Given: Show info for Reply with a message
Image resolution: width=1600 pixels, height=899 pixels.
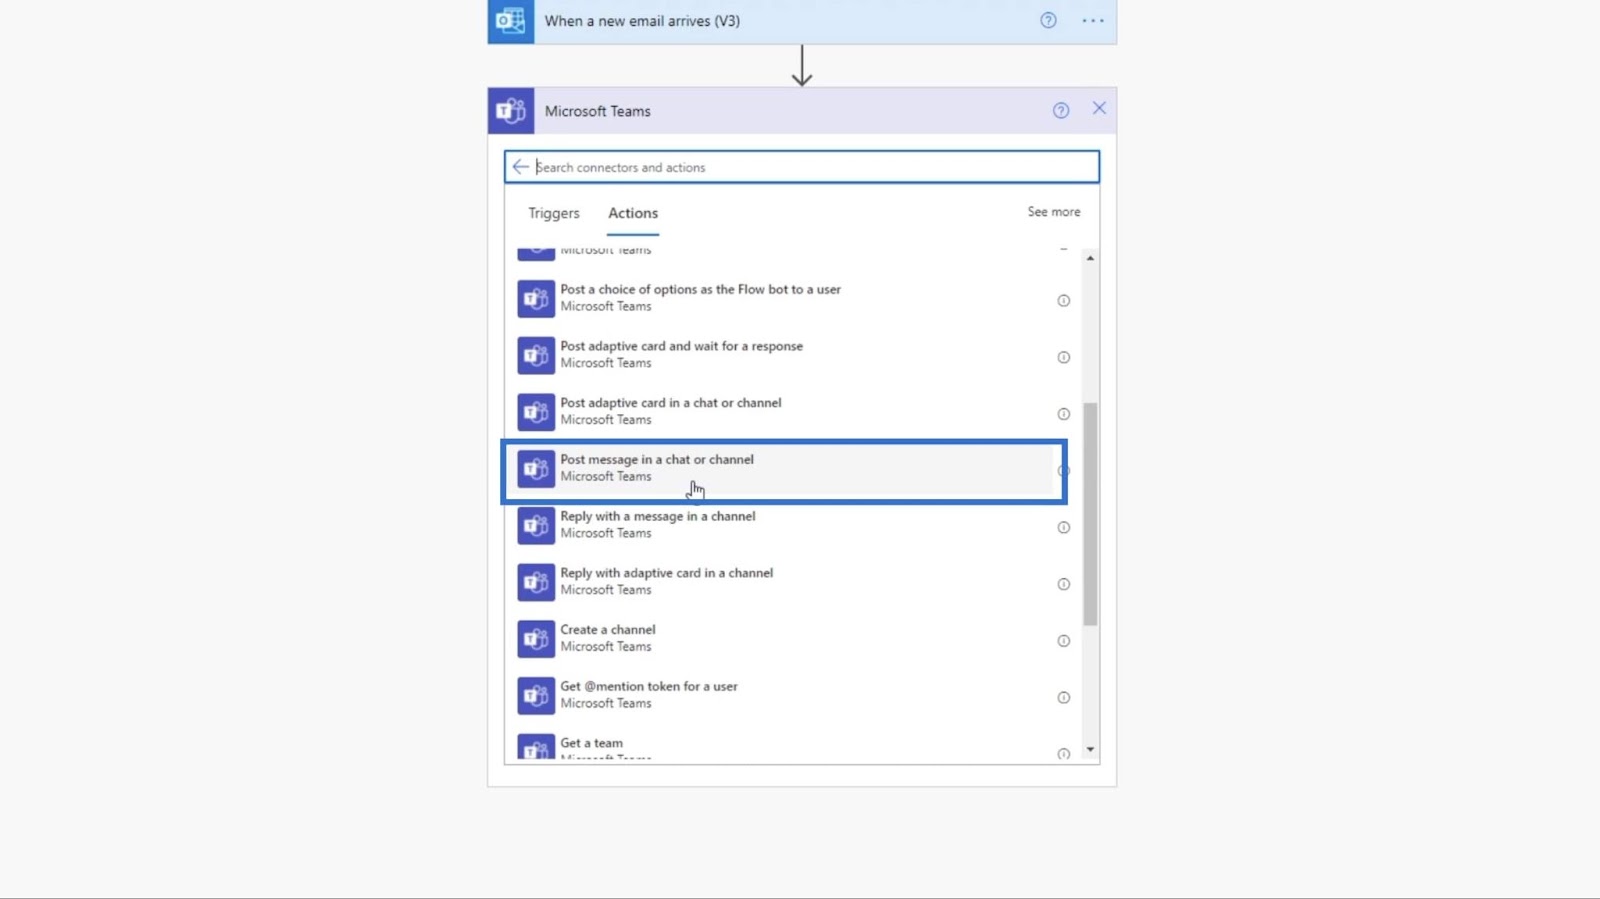Looking at the screenshot, I should [x=1064, y=528].
